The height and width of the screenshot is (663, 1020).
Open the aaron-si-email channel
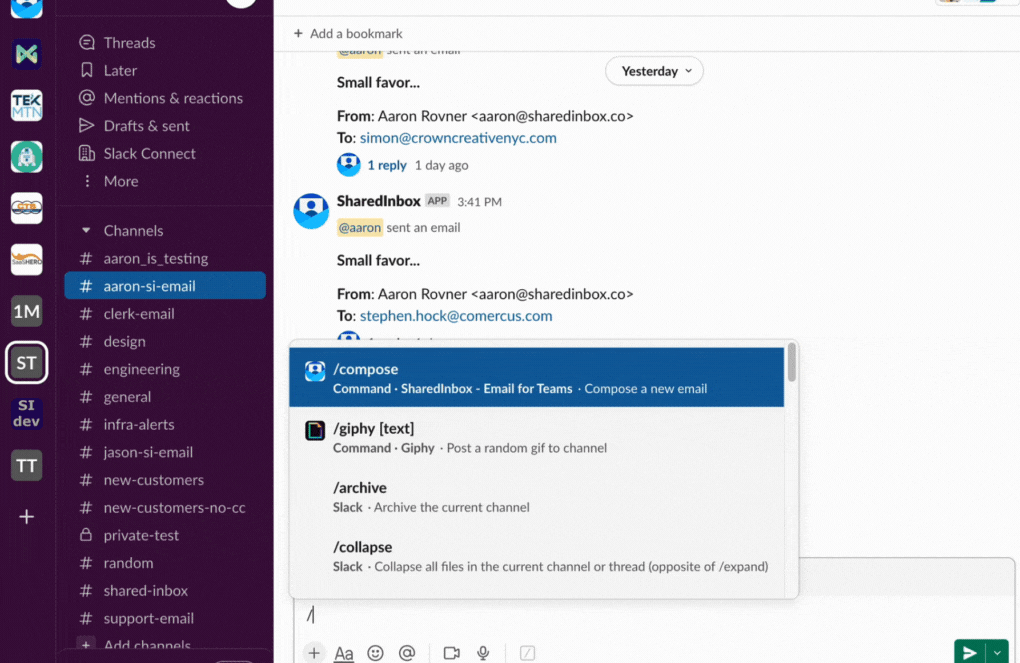click(165, 286)
